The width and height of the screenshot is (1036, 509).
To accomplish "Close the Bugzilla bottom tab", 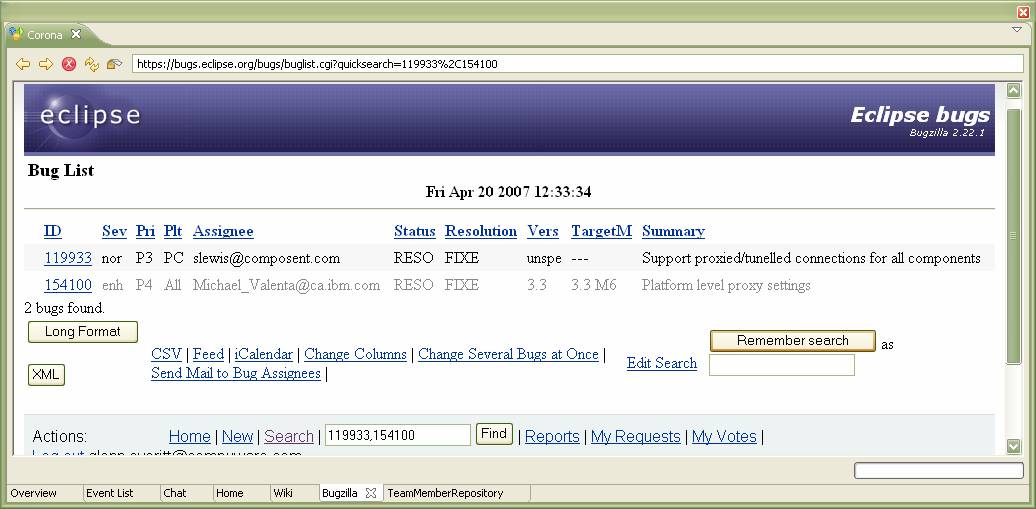I will [x=371, y=493].
